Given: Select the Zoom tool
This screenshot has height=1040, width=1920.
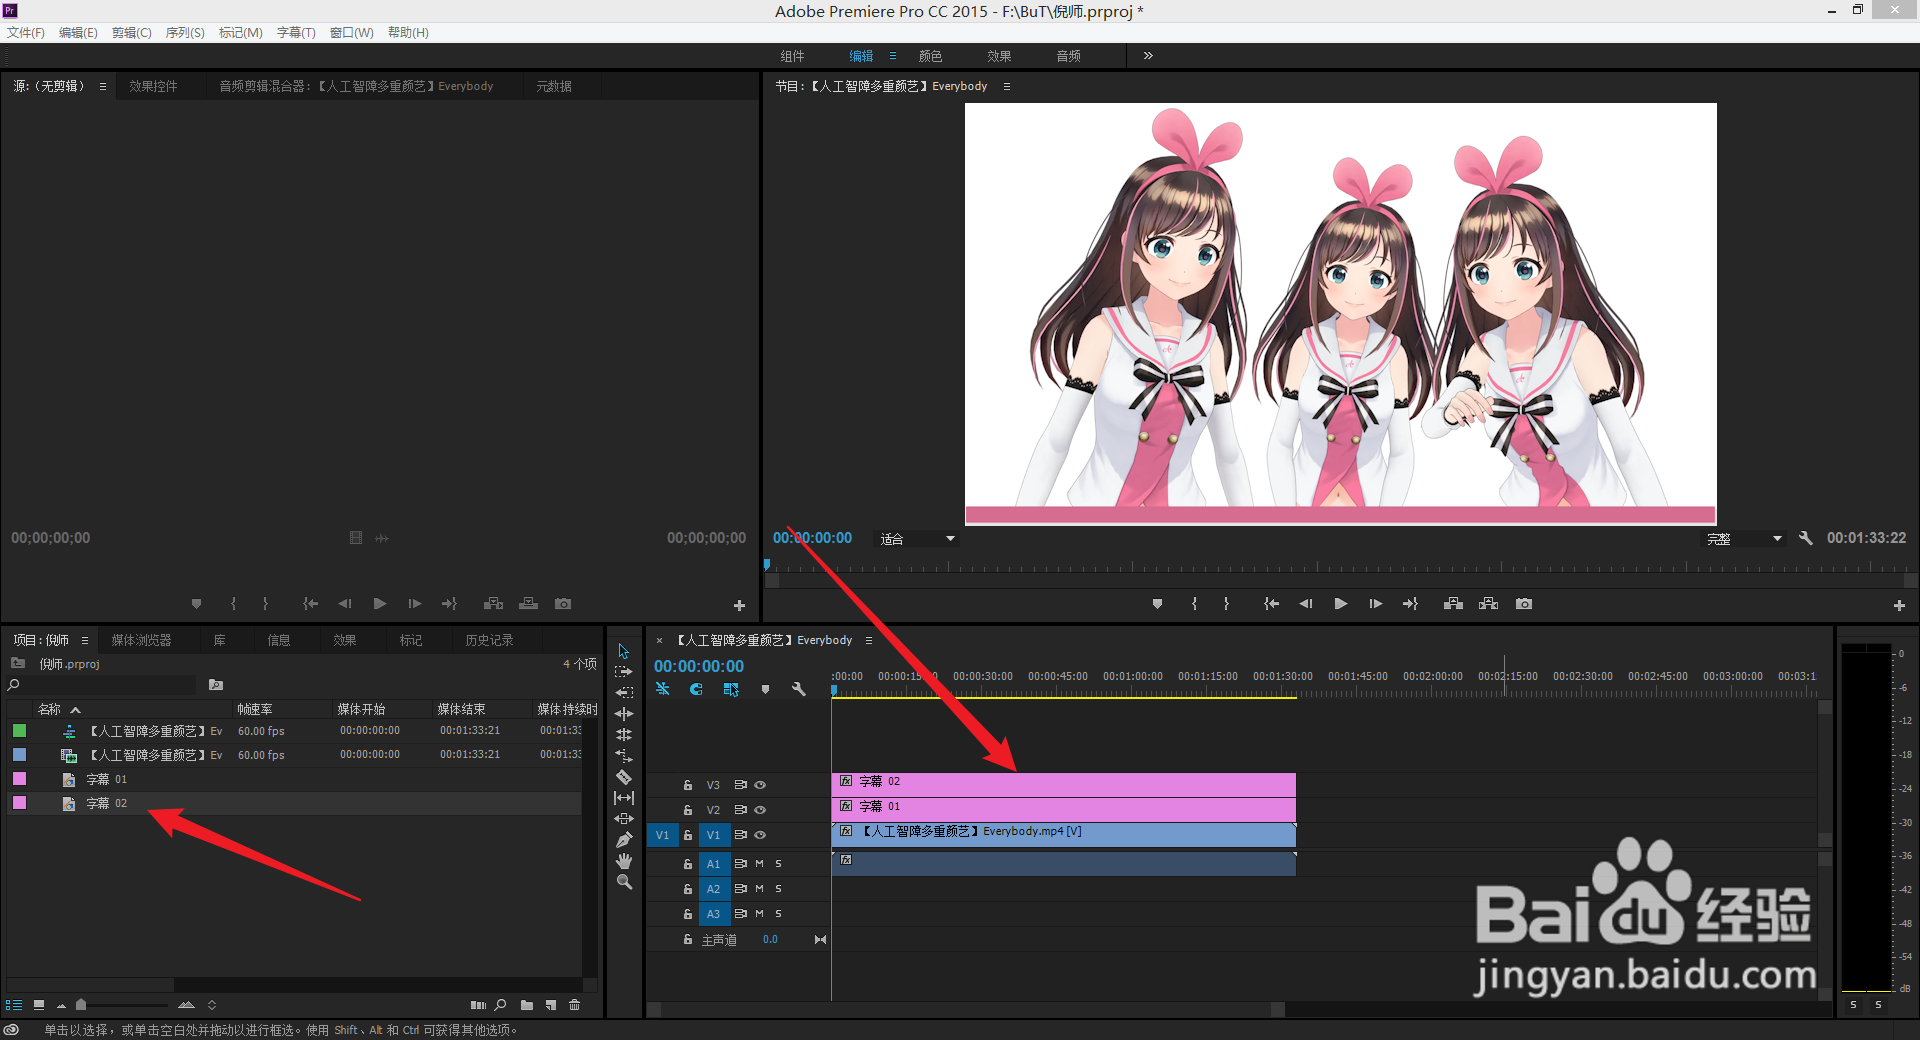Looking at the screenshot, I should [x=624, y=882].
